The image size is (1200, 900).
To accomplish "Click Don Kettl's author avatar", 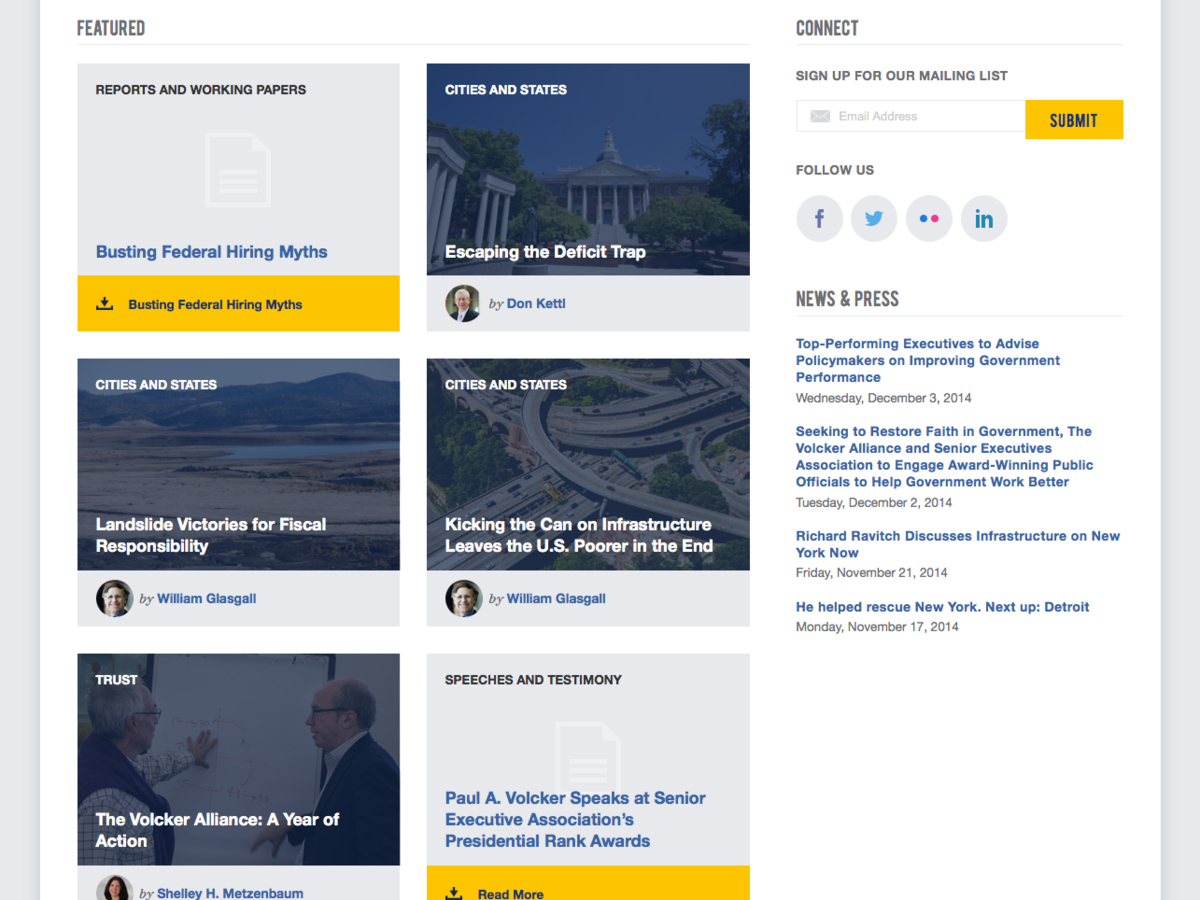I will [463, 303].
